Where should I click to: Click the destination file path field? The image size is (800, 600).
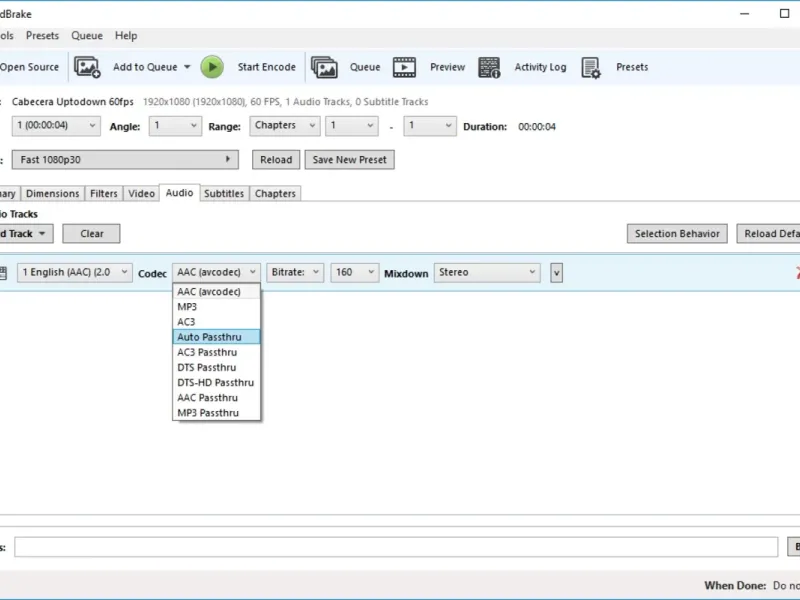[396, 547]
